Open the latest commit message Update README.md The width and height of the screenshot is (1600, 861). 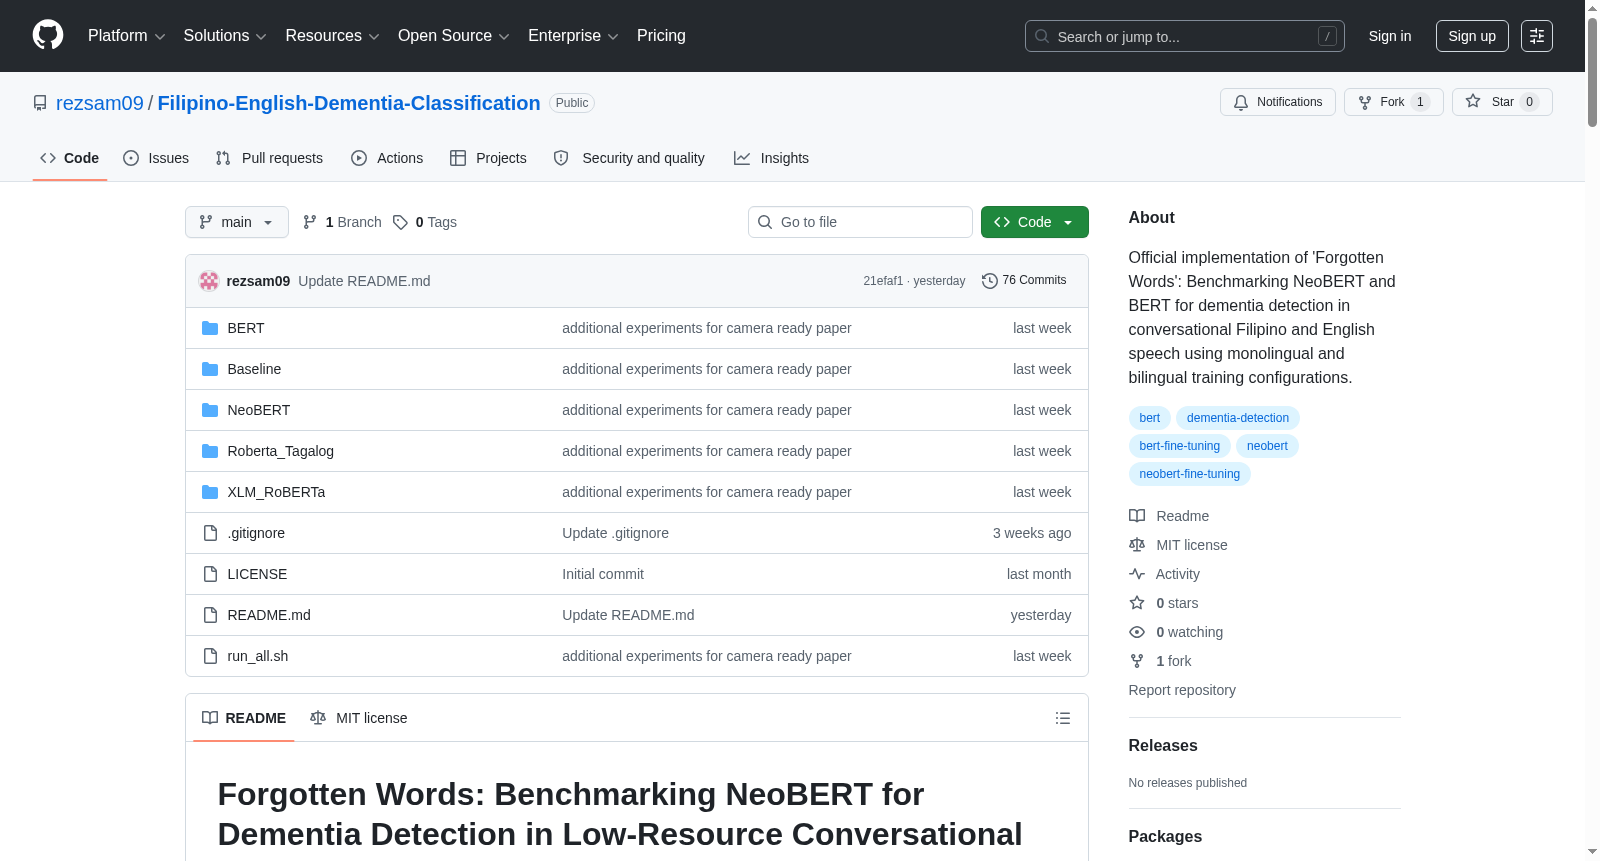[364, 281]
